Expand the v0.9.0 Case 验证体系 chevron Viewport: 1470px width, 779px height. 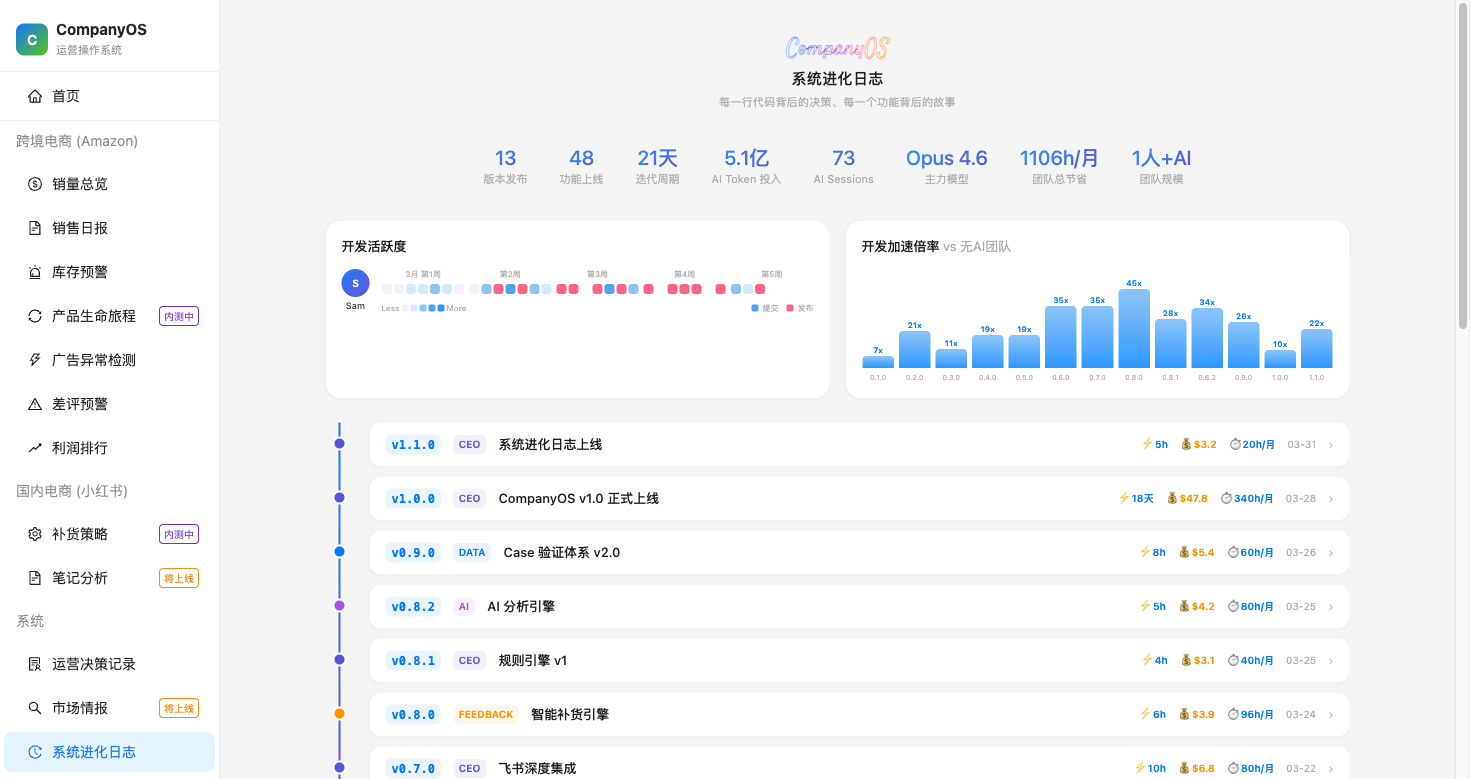tap(1331, 553)
